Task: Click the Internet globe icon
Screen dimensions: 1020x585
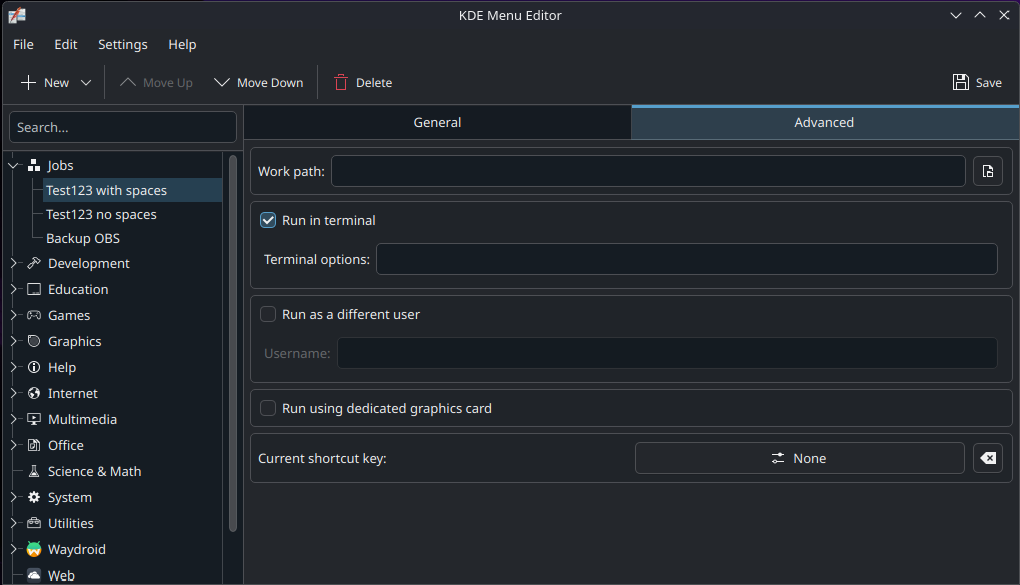Action: pos(34,393)
